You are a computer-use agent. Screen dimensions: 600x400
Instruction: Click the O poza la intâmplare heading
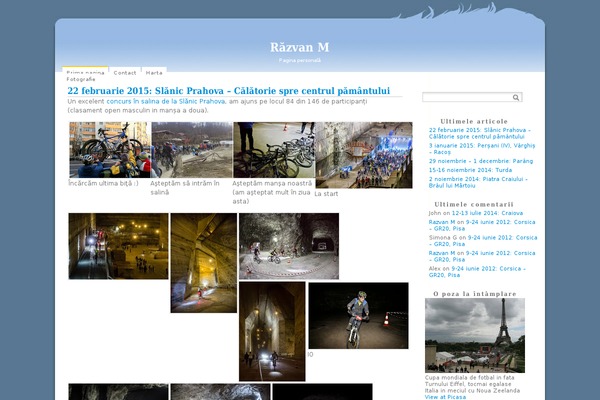pos(475,294)
